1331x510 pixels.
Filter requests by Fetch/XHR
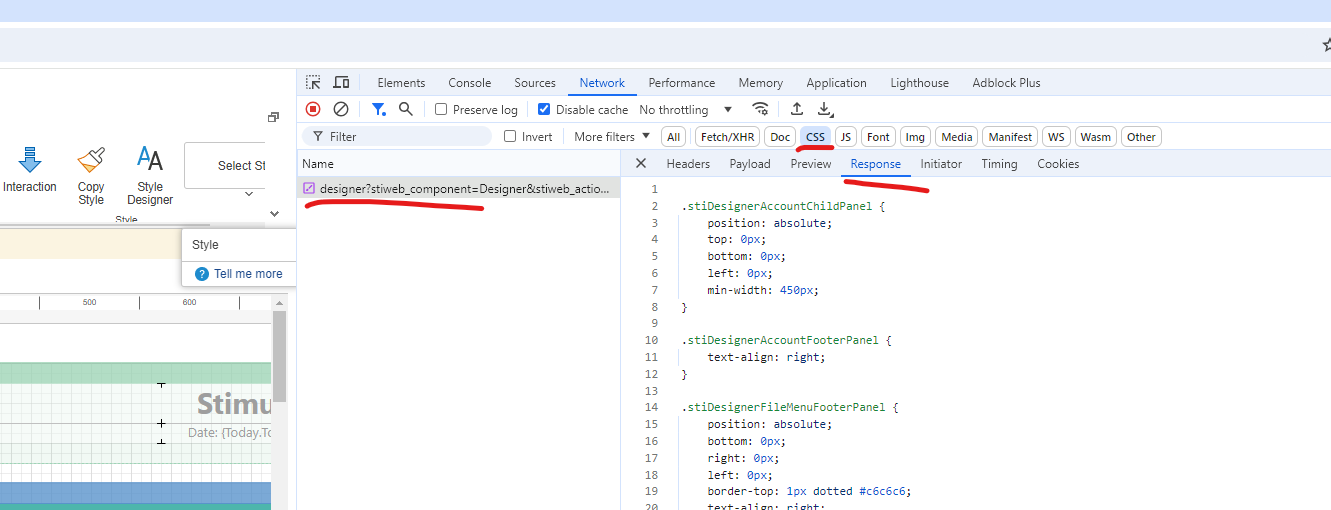click(727, 137)
